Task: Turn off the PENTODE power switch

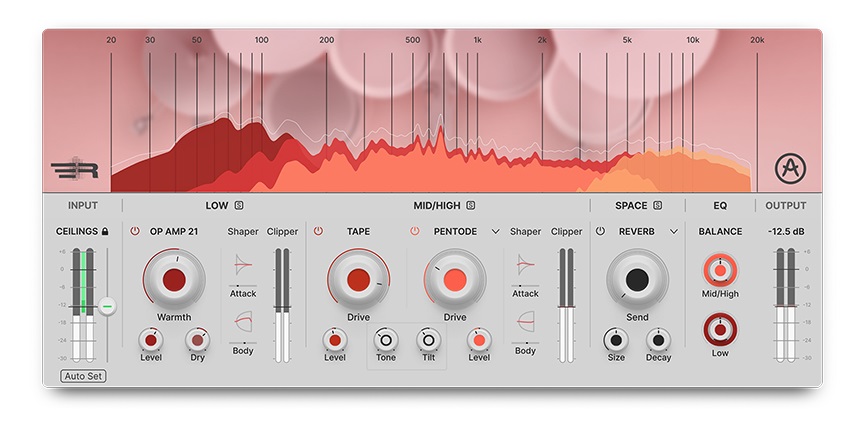Action: [414, 232]
